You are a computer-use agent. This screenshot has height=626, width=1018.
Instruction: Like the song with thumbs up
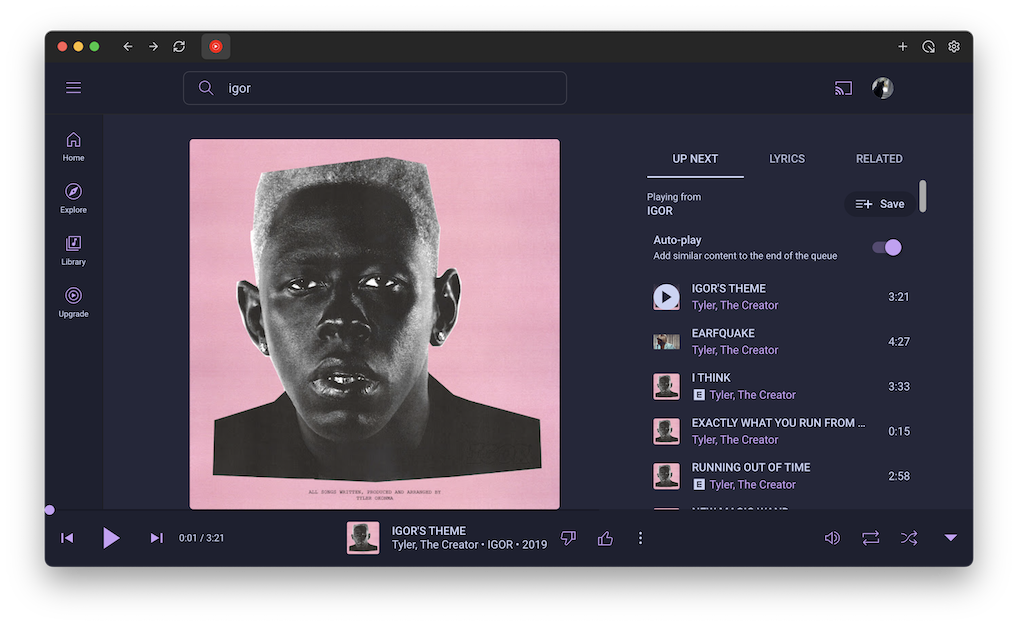(605, 538)
